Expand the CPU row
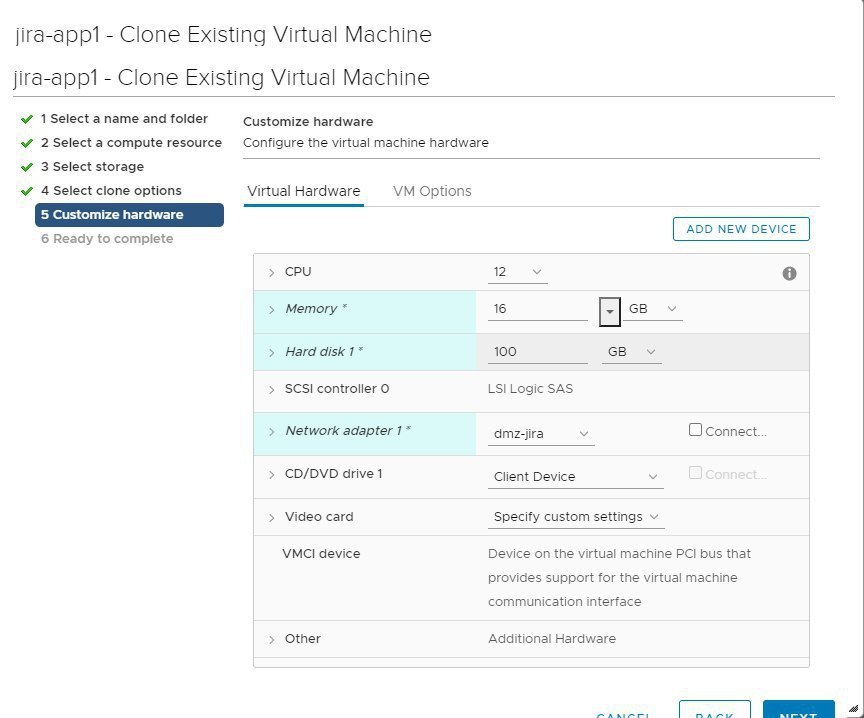Image resolution: width=864 pixels, height=718 pixels. [x=271, y=273]
